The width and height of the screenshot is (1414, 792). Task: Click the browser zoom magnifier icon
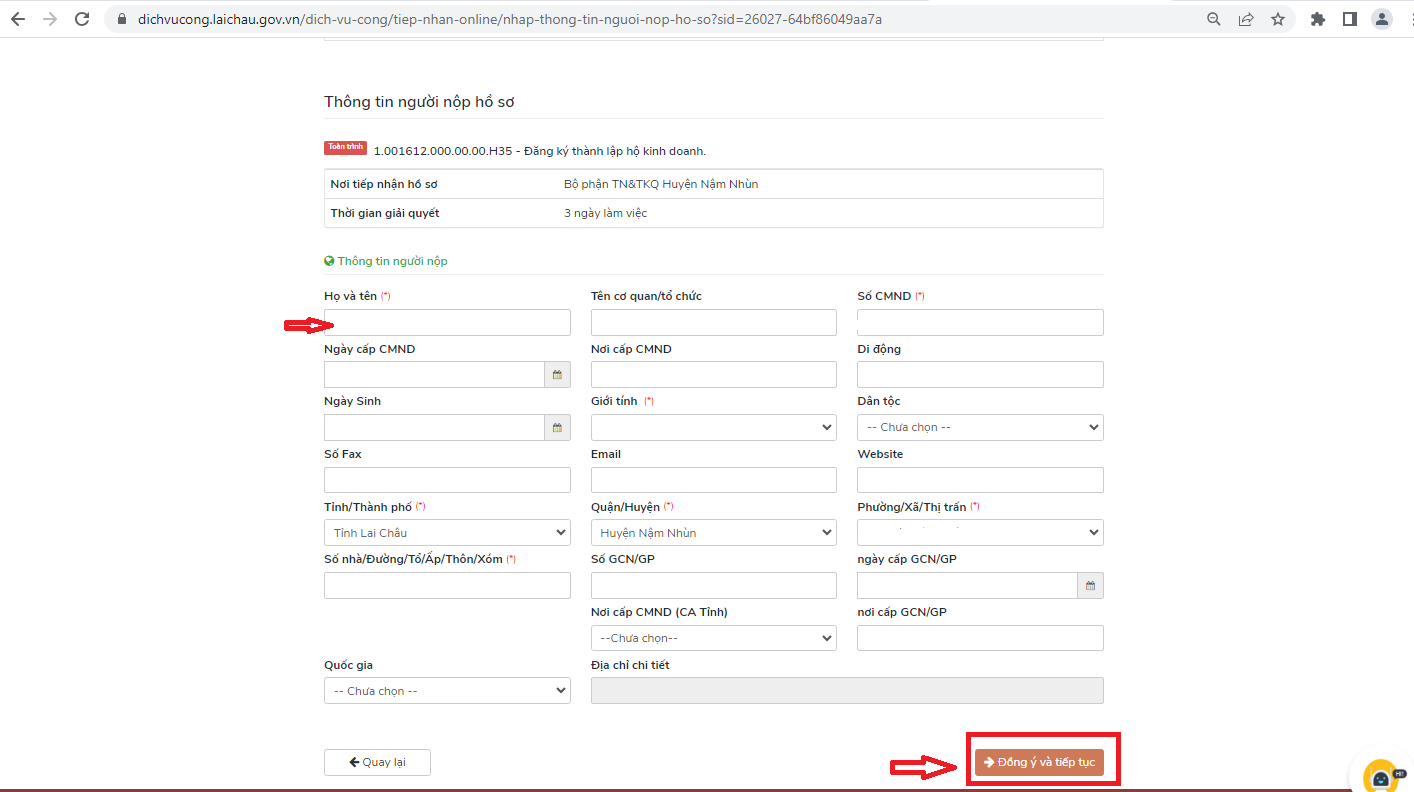click(x=1213, y=19)
